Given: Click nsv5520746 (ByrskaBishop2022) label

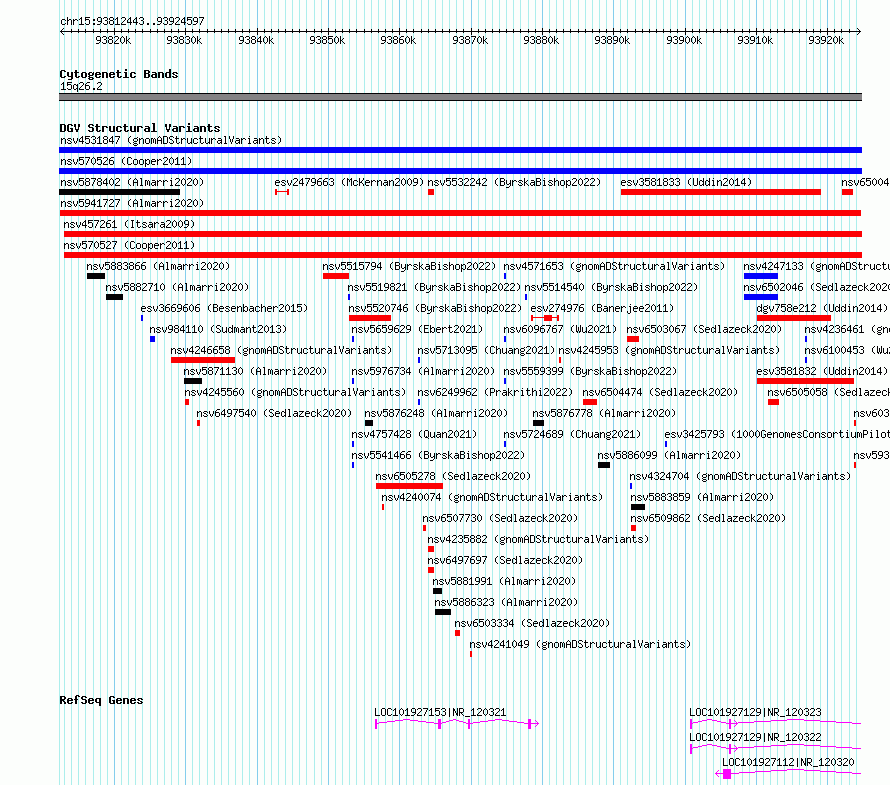Looking at the screenshot, I should (435, 308).
